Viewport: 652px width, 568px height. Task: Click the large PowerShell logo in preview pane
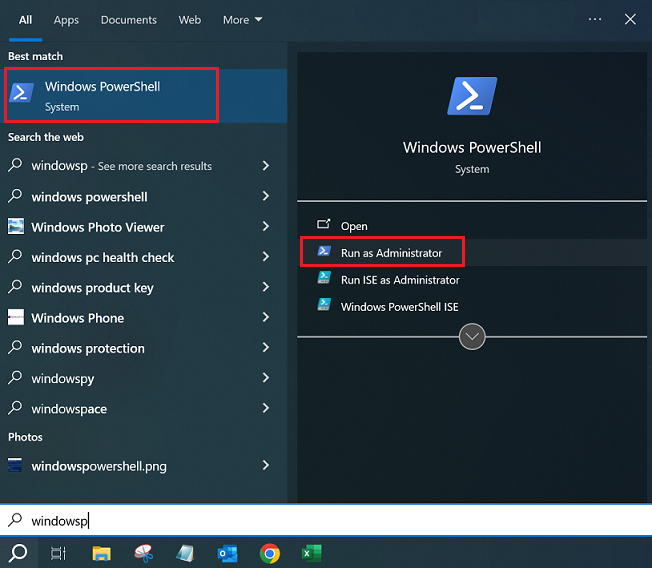coord(472,96)
